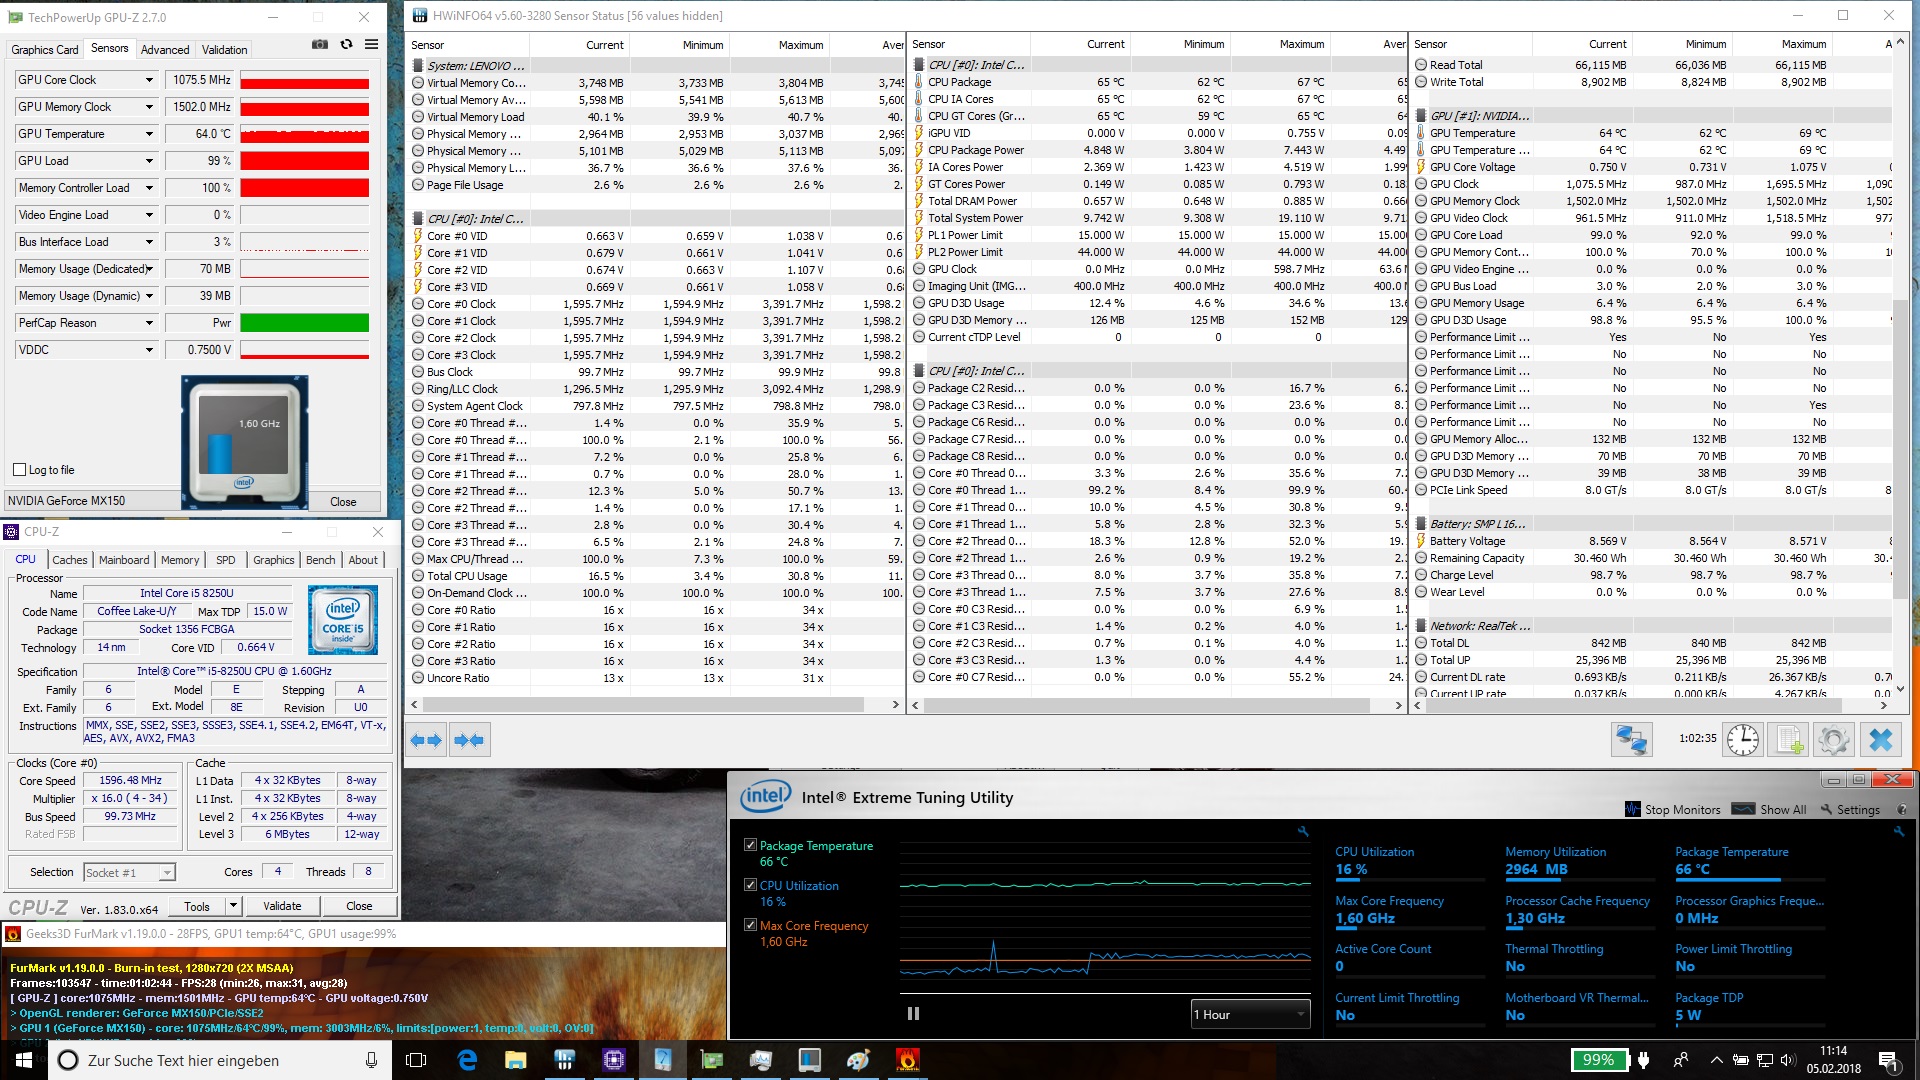Open Intel XTU help question icon

(x=1902, y=810)
